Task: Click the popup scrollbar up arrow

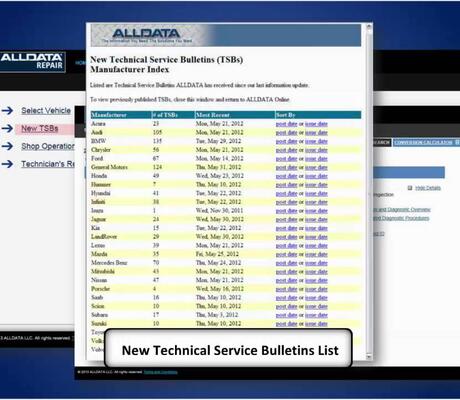Action: pyautogui.click(x=369, y=27)
